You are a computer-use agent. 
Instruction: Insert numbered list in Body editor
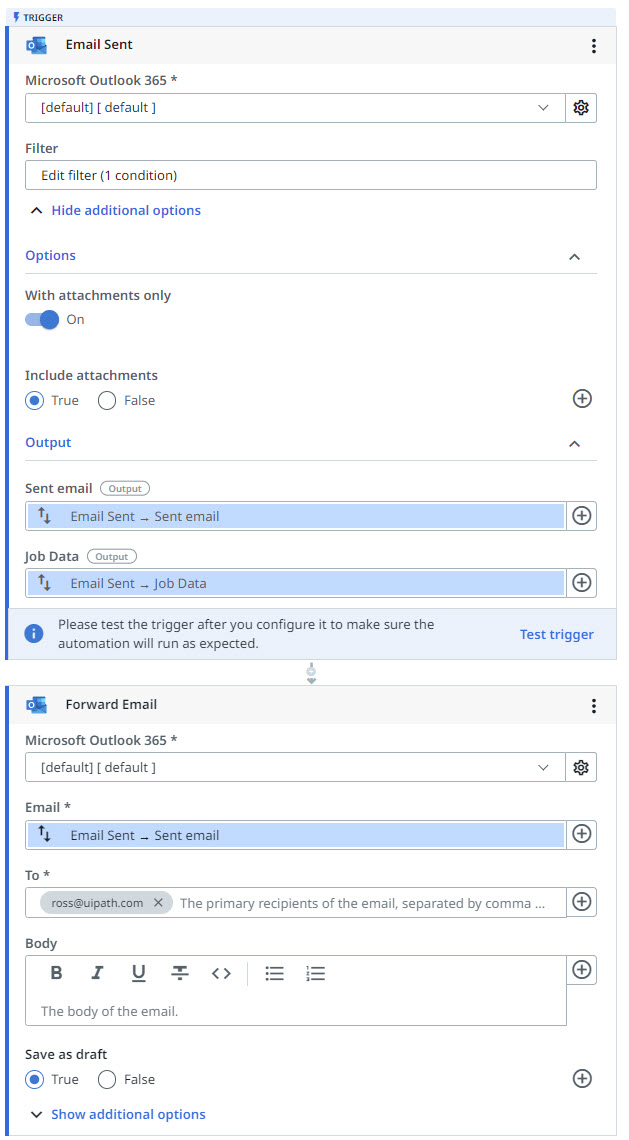click(316, 973)
